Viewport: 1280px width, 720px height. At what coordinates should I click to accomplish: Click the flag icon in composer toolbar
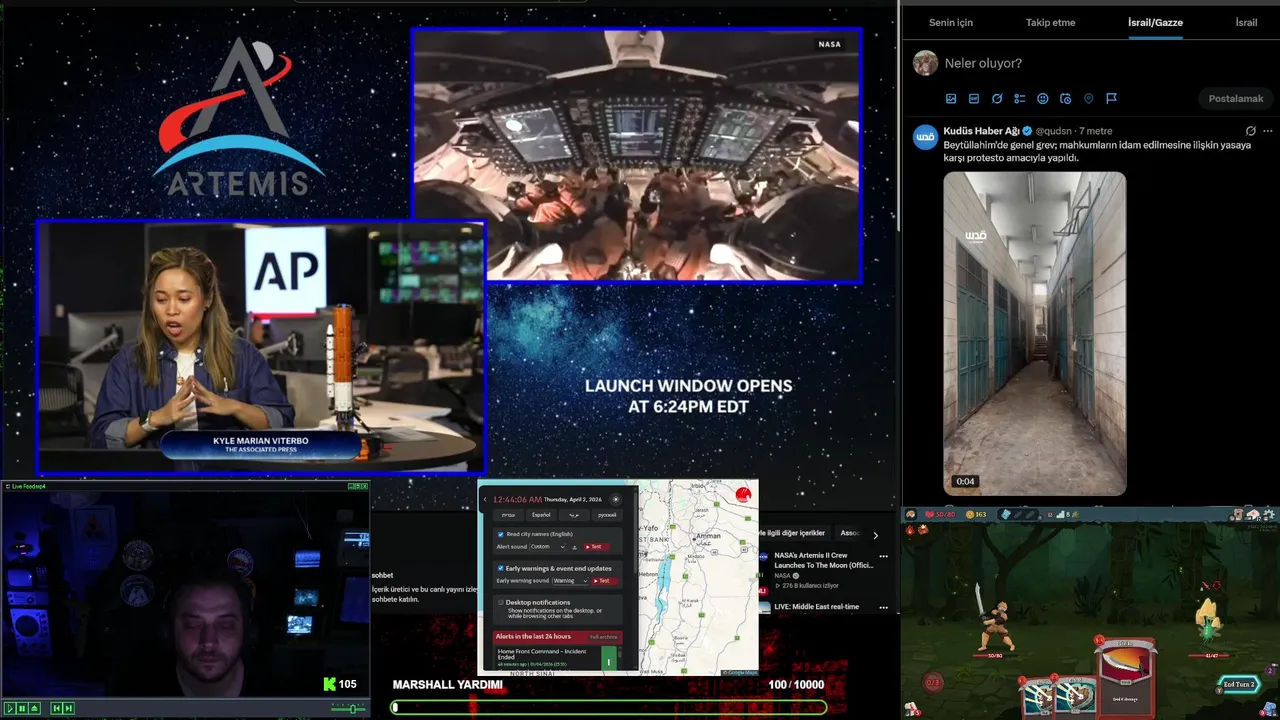[1111, 99]
